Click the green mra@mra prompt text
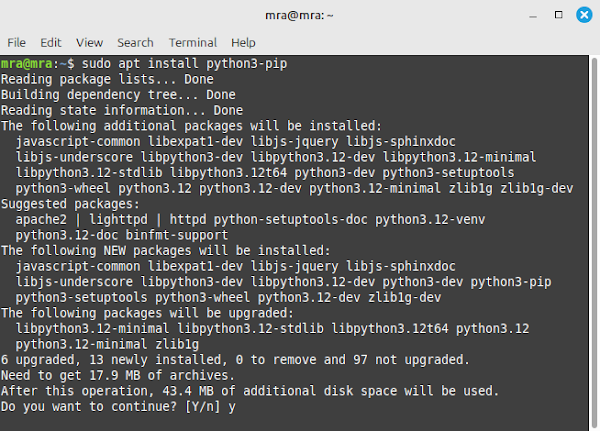This screenshot has width=600, height=431. point(26,64)
